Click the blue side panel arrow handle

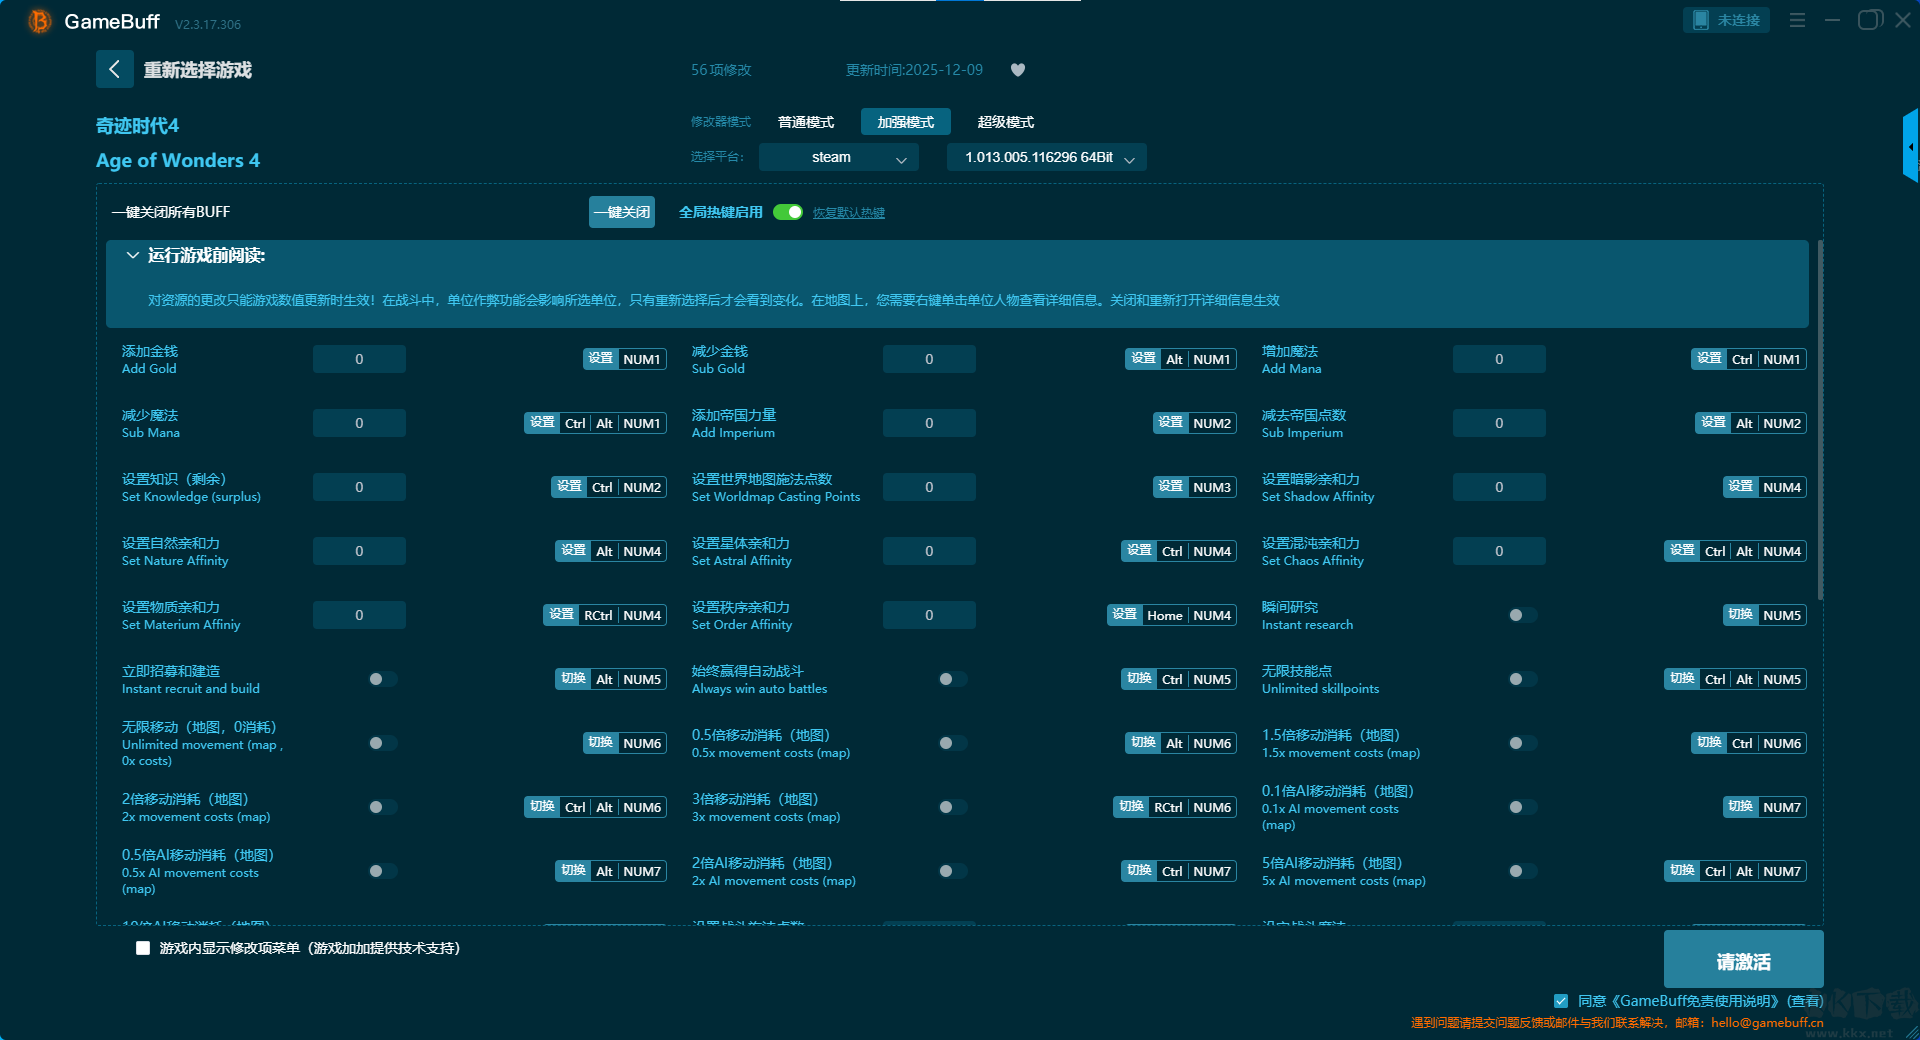click(x=1910, y=147)
